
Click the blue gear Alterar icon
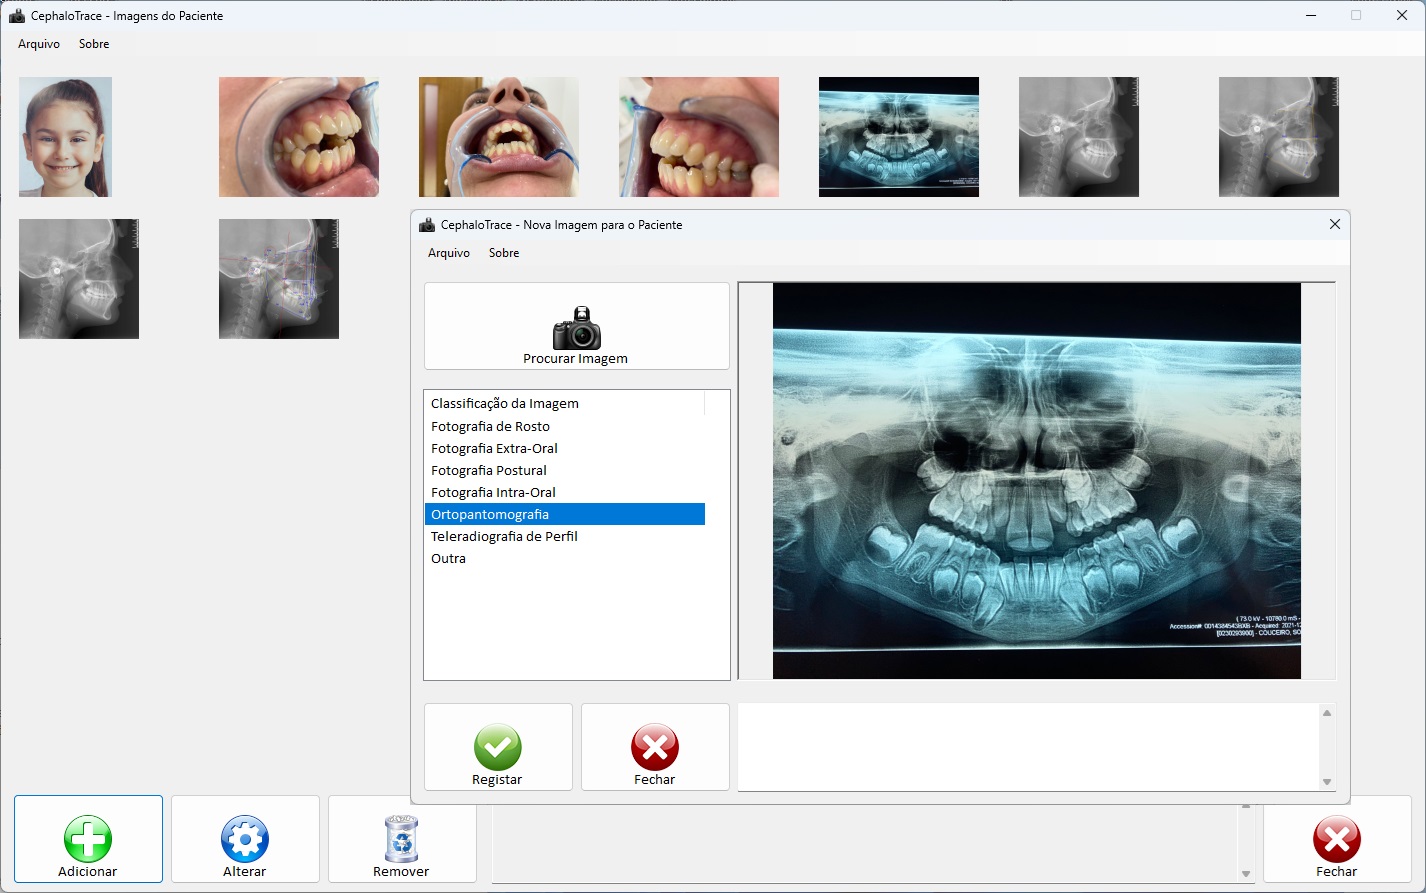(245, 839)
